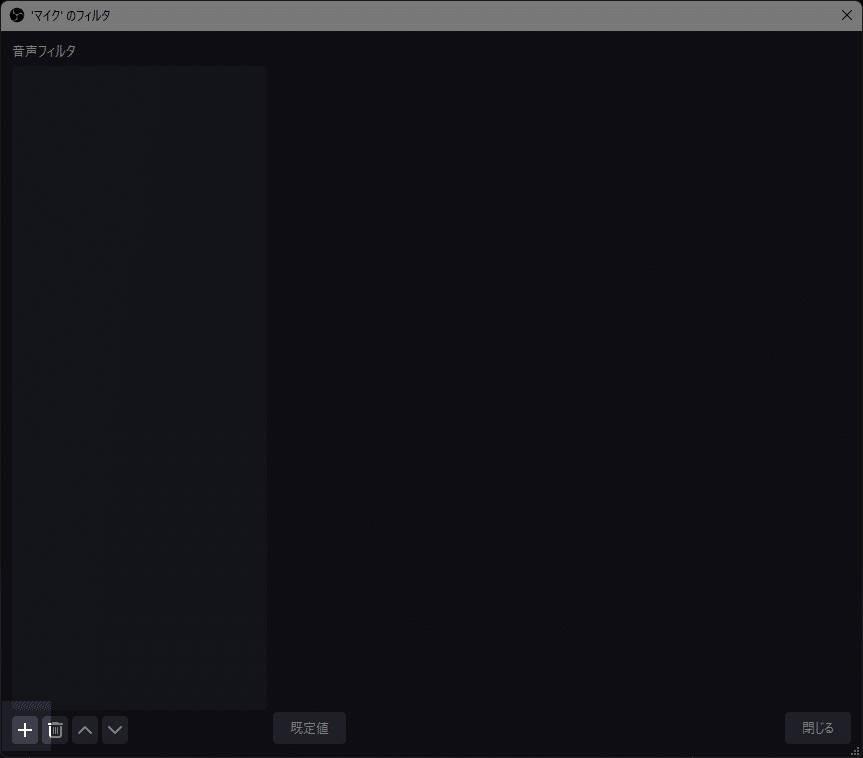The height and width of the screenshot is (758, 863).
Task: Reset filter settings by pressing 既定値
Action: 309,727
